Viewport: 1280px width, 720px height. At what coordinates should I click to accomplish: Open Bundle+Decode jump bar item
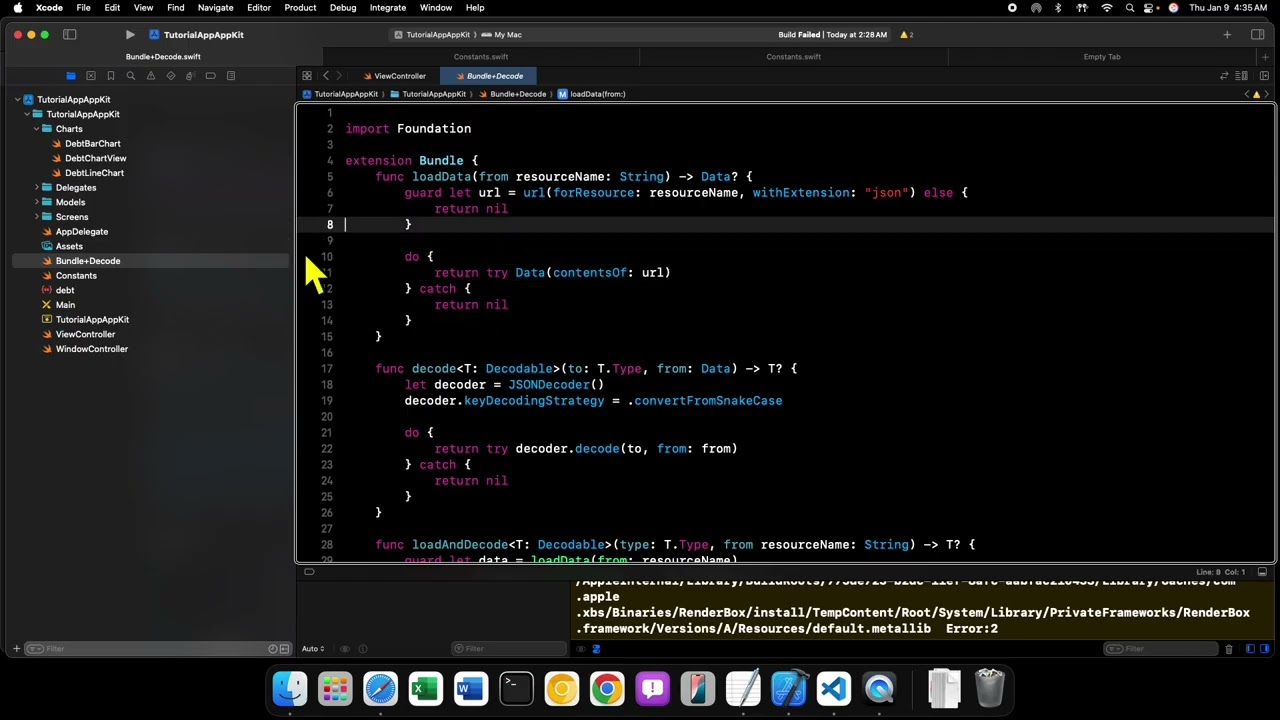click(512, 94)
